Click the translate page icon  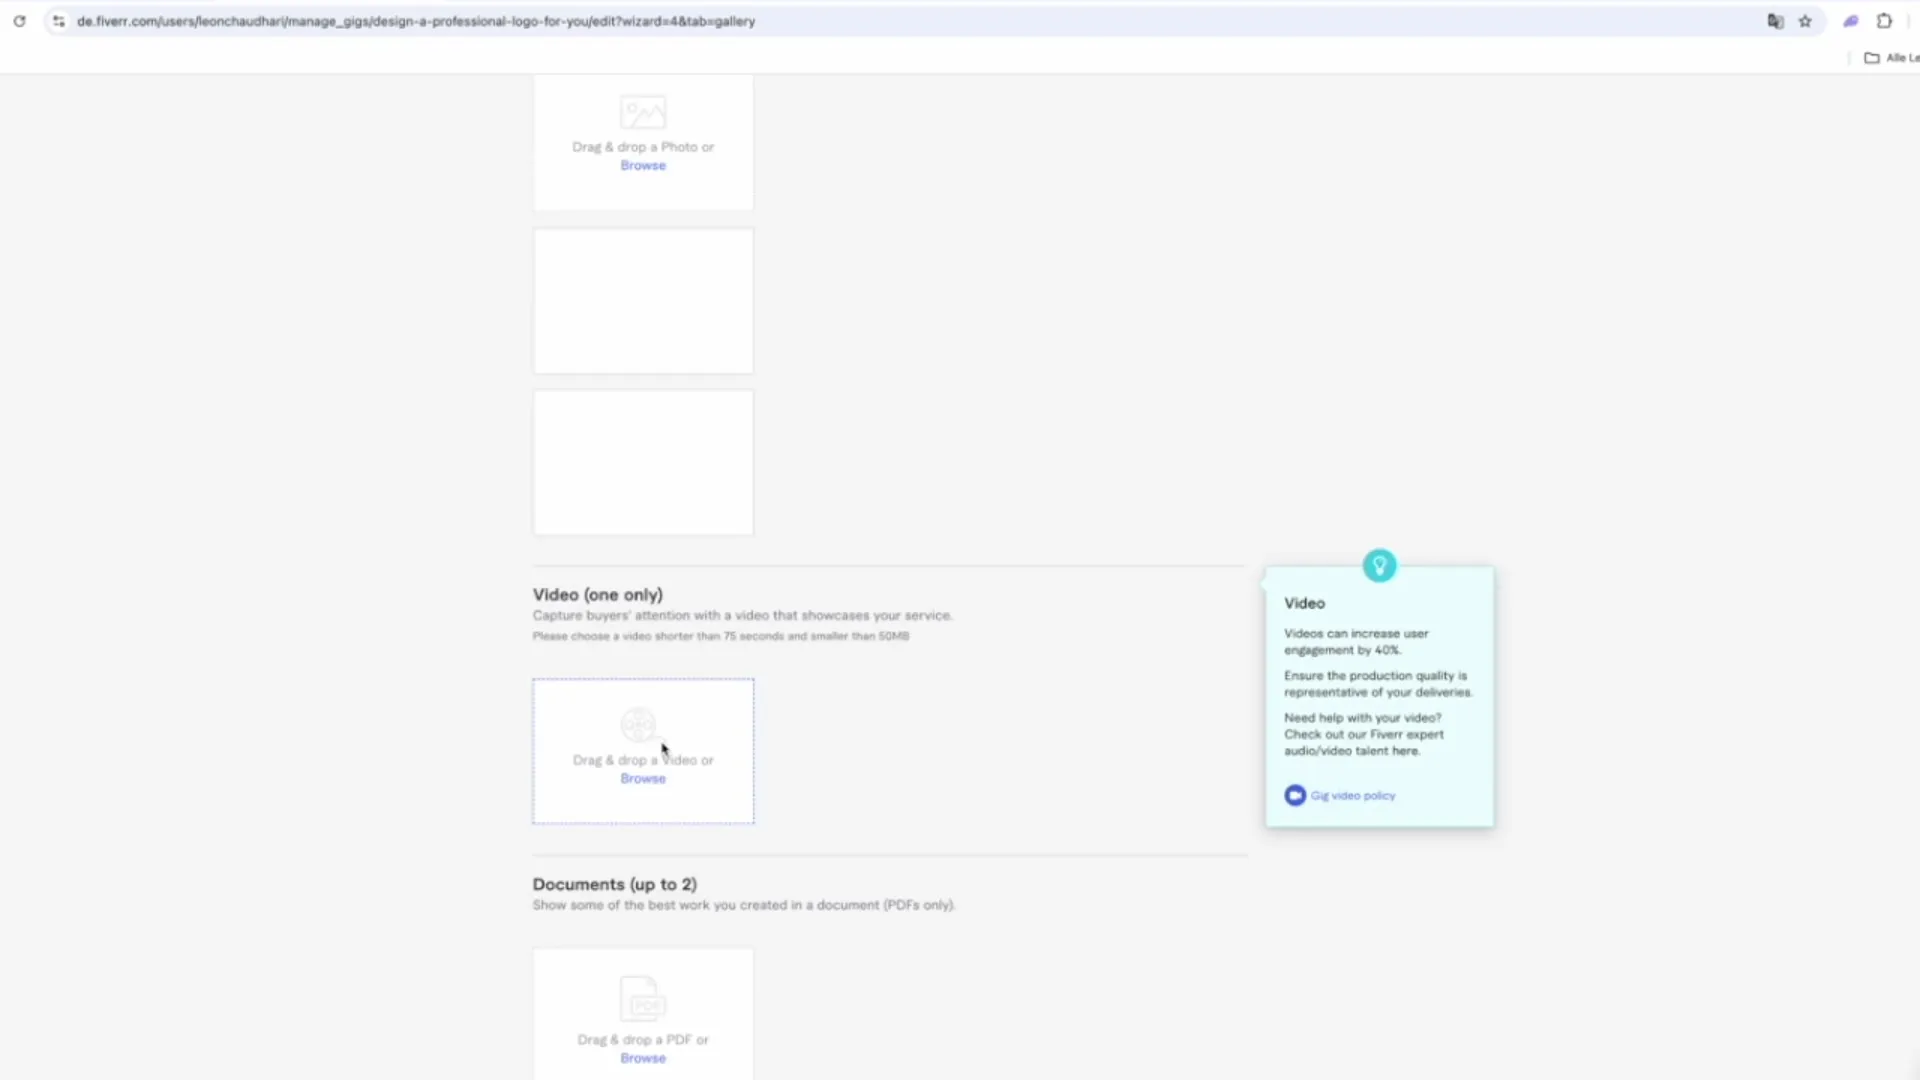pyautogui.click(x=1775, y=21)
